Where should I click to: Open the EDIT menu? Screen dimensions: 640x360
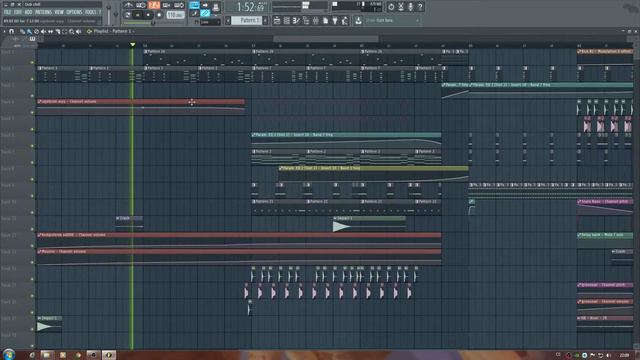tap(18, 12)
